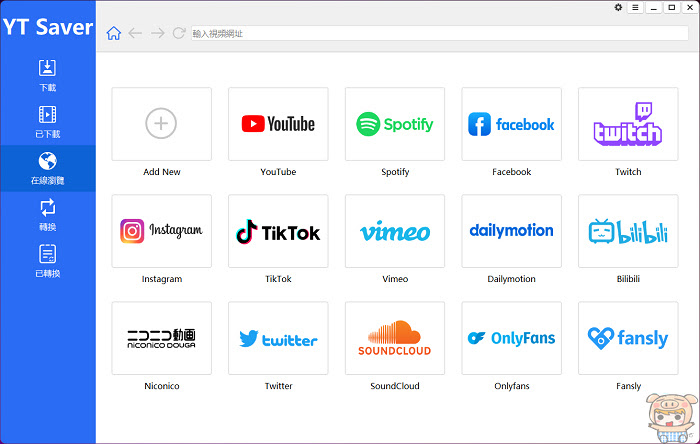Focus the video URL input field

coord(440,33)
